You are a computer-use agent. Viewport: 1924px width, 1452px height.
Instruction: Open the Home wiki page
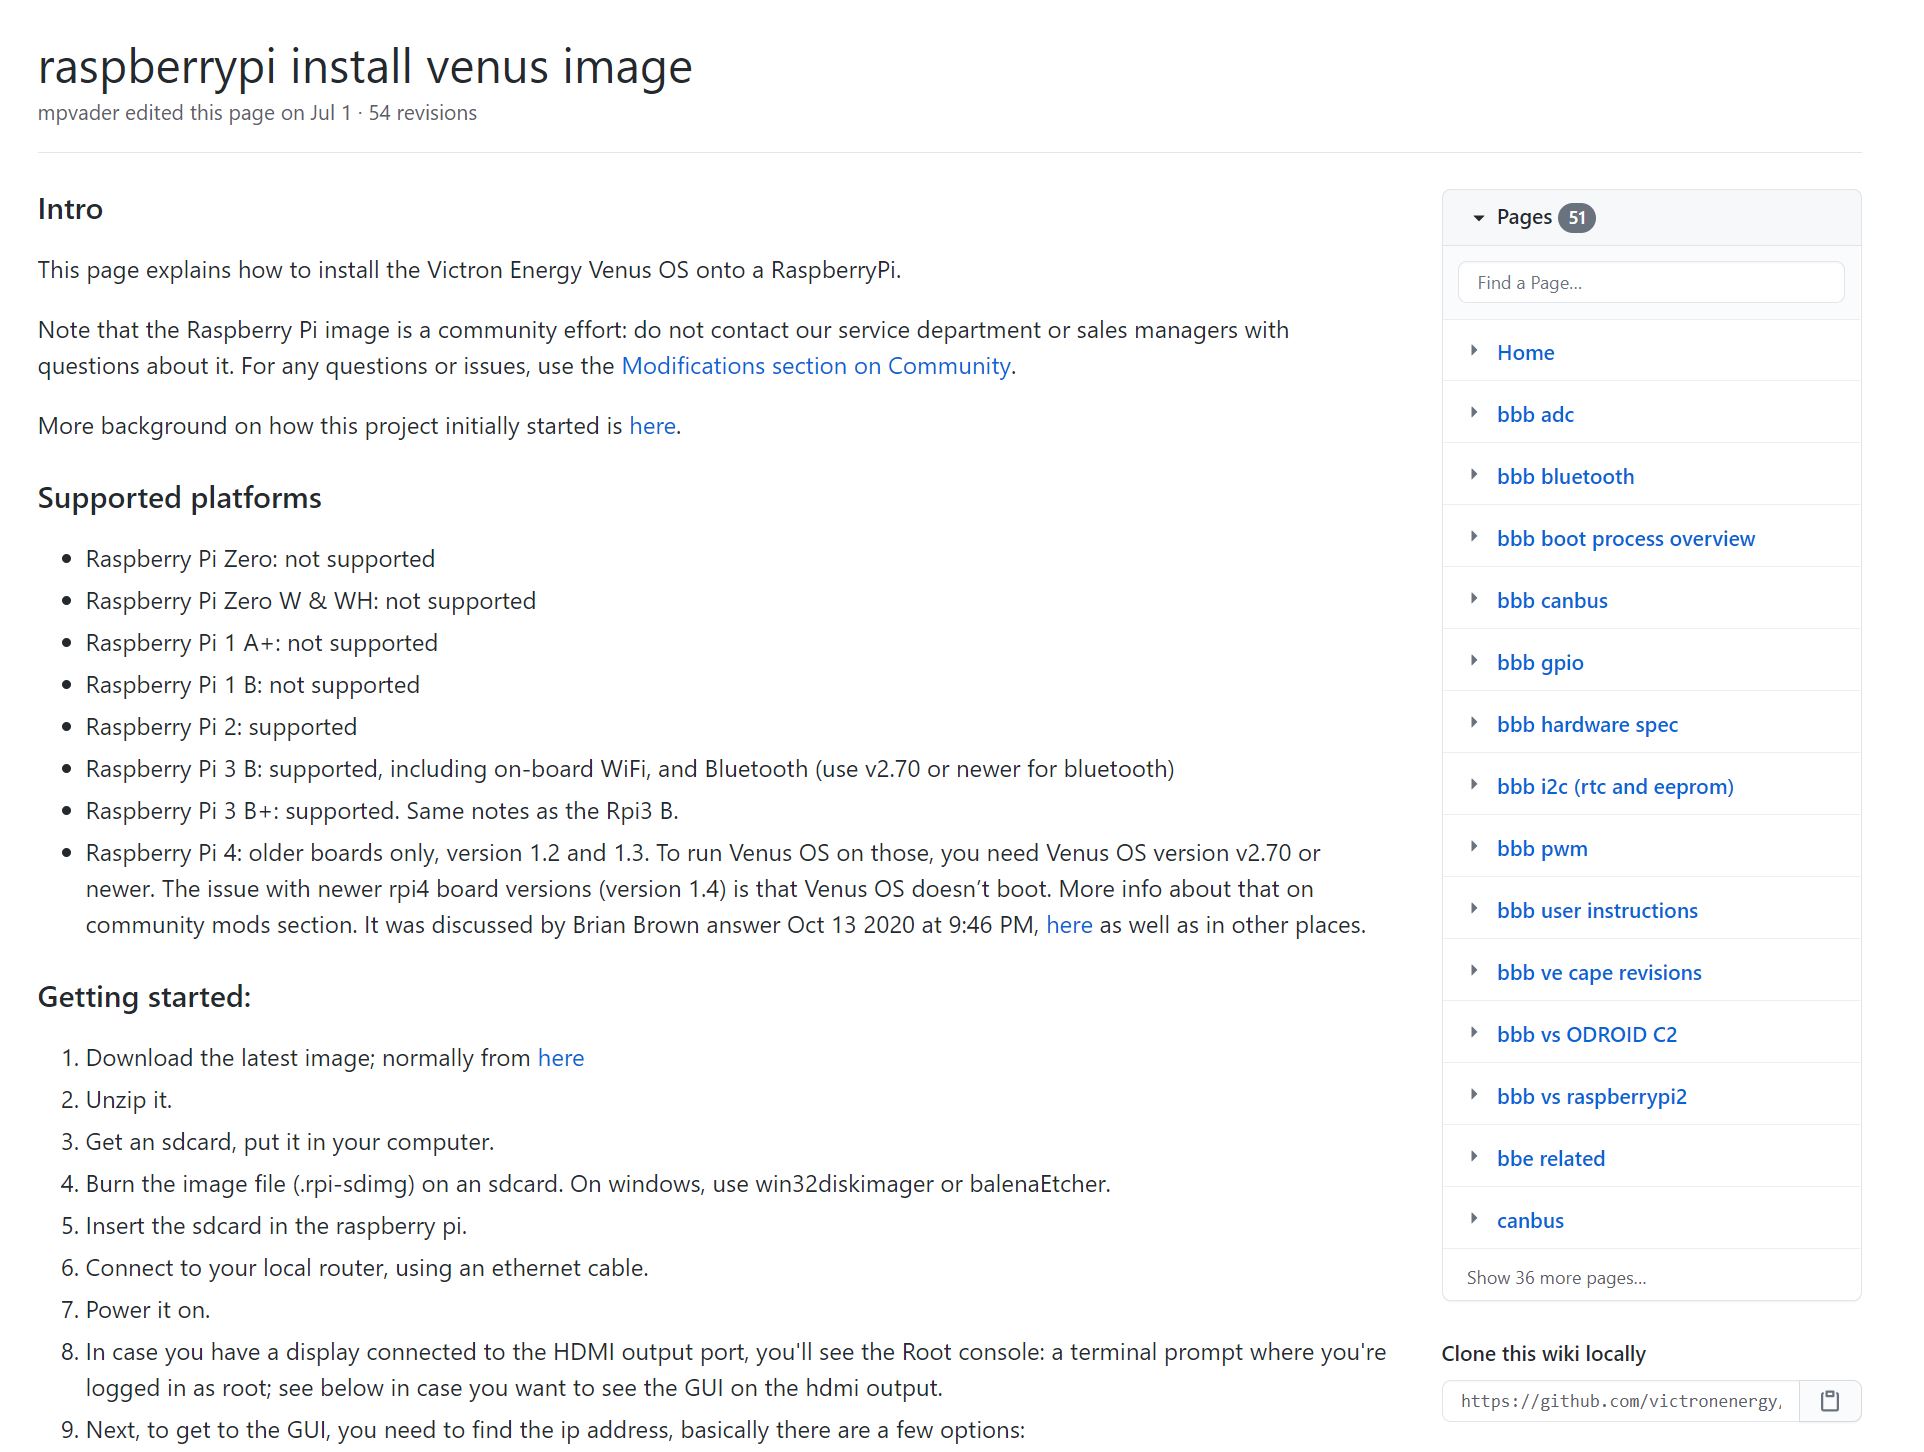click(1525, 352)
